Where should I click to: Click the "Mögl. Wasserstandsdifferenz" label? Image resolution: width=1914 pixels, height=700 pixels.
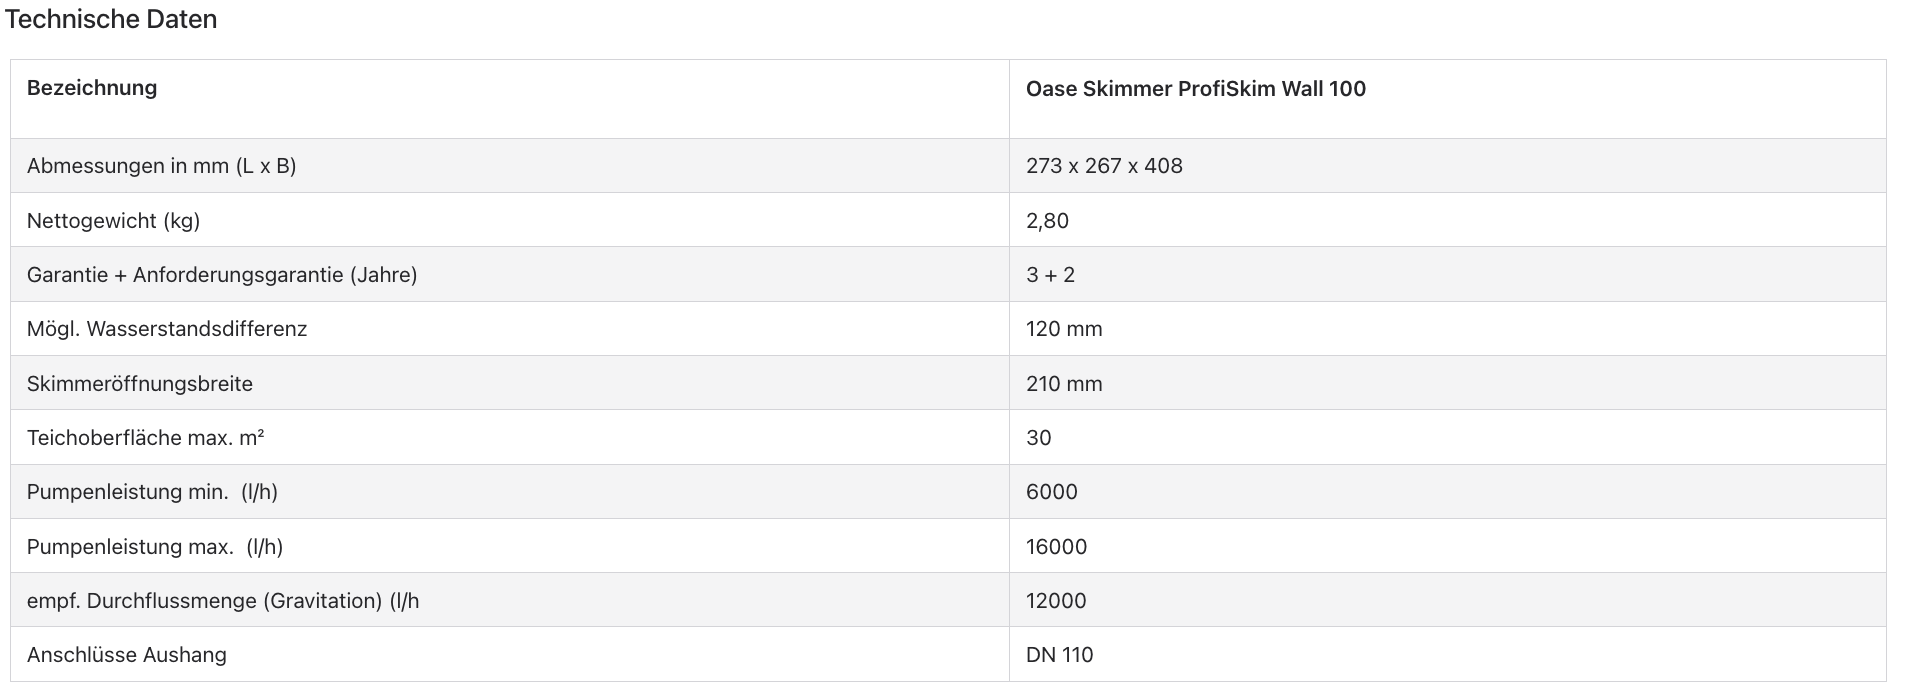pos(167,329)
